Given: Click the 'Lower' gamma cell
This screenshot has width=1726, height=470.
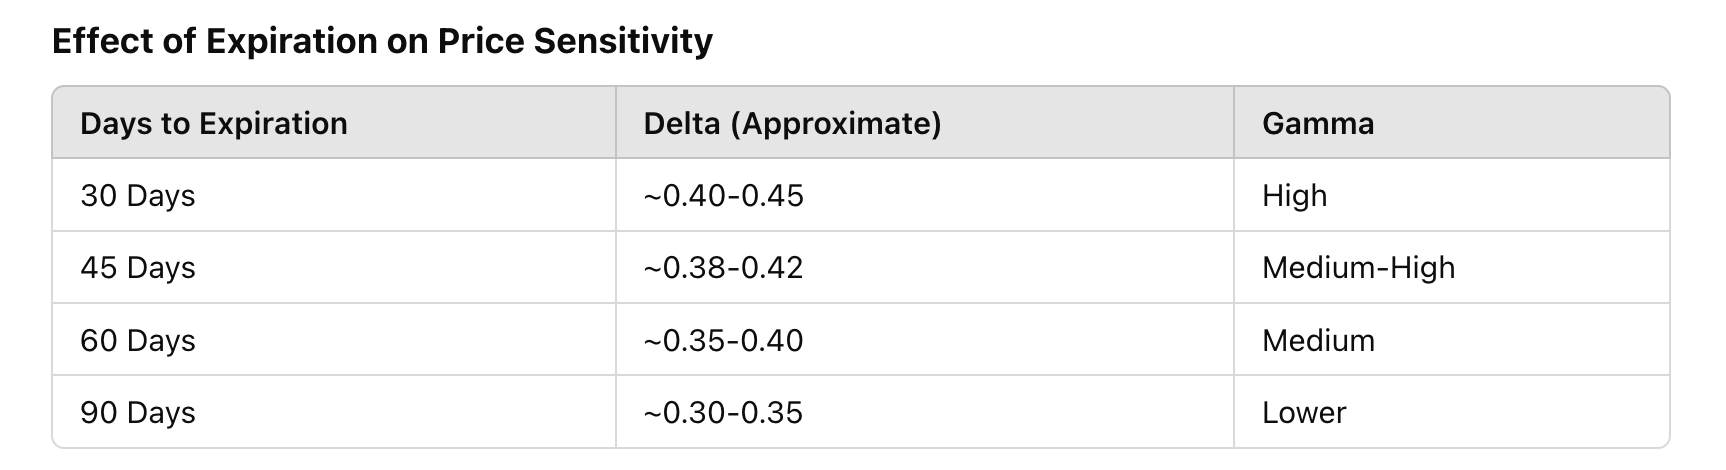Looking at the screenshot, I should tap(1304, 412).
